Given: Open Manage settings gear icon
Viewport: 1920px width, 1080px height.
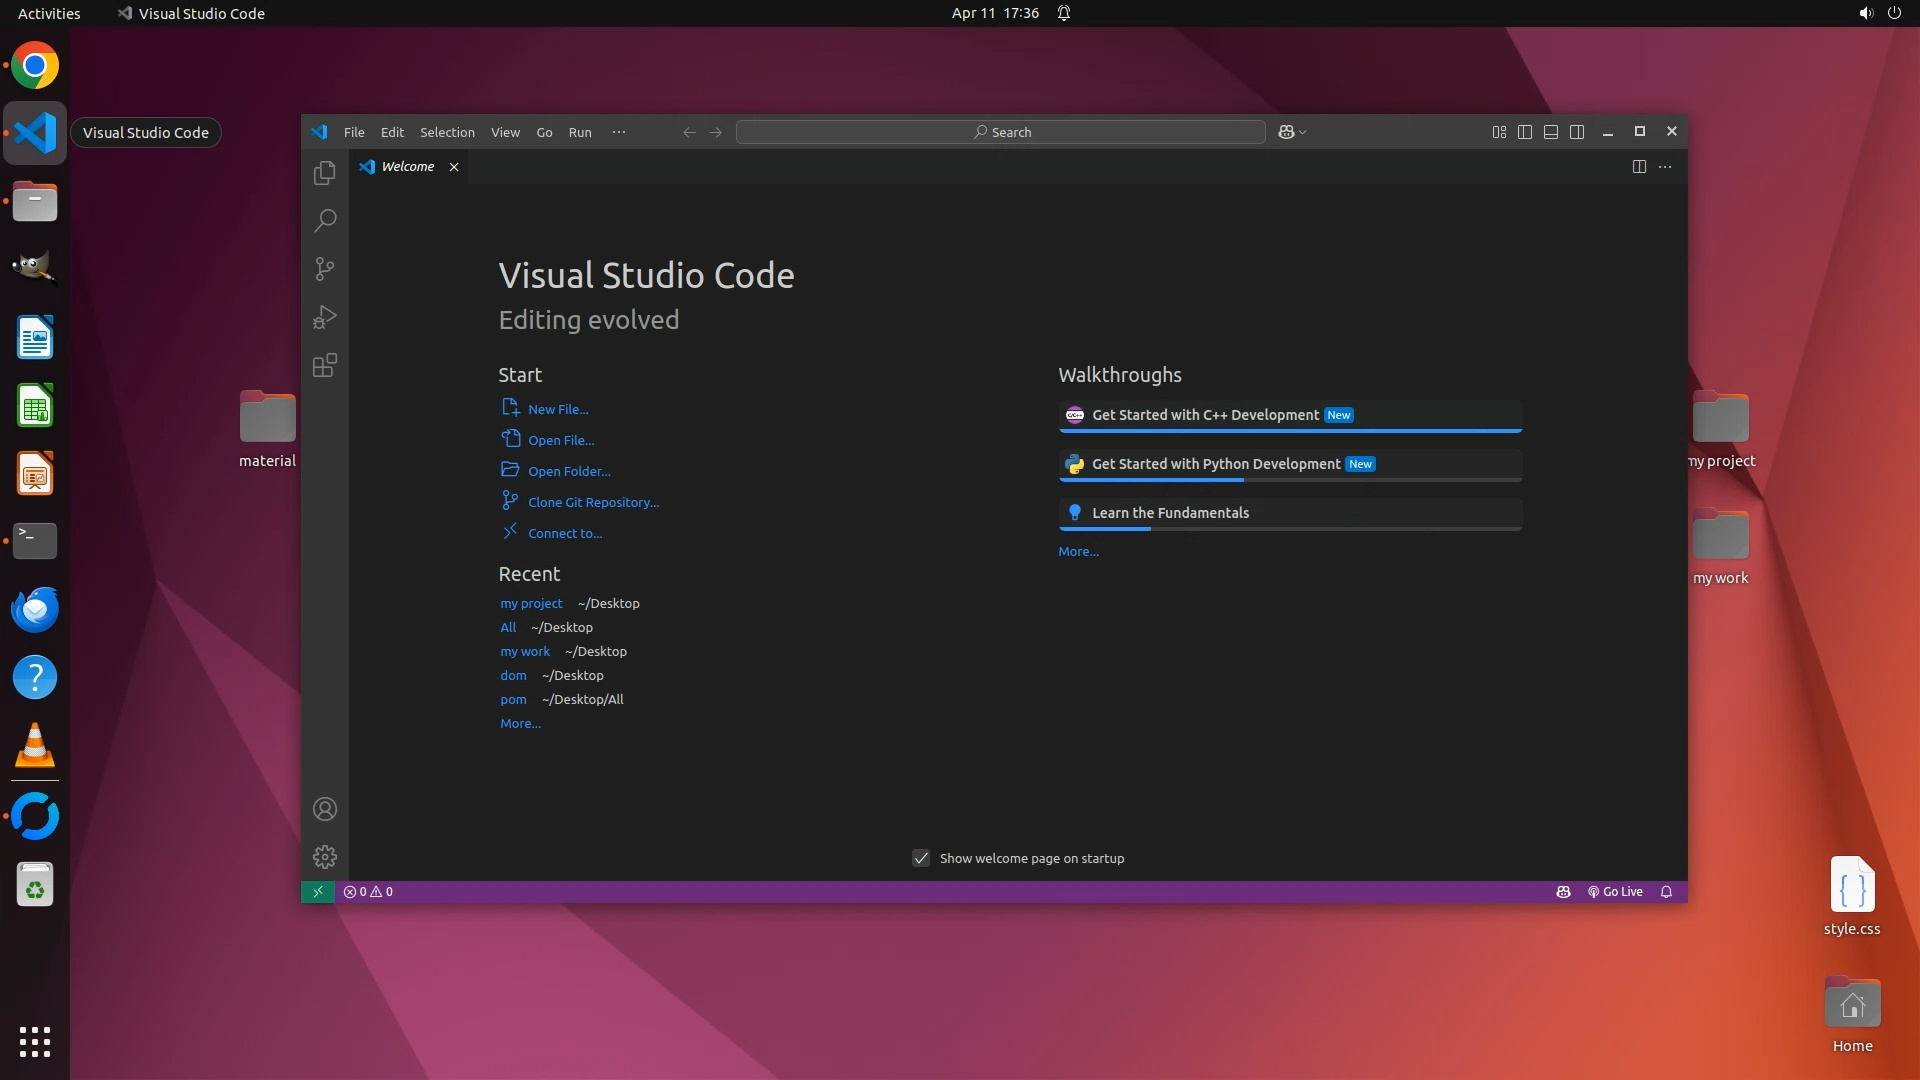Looking at the screenshot, I should [324, 857].
